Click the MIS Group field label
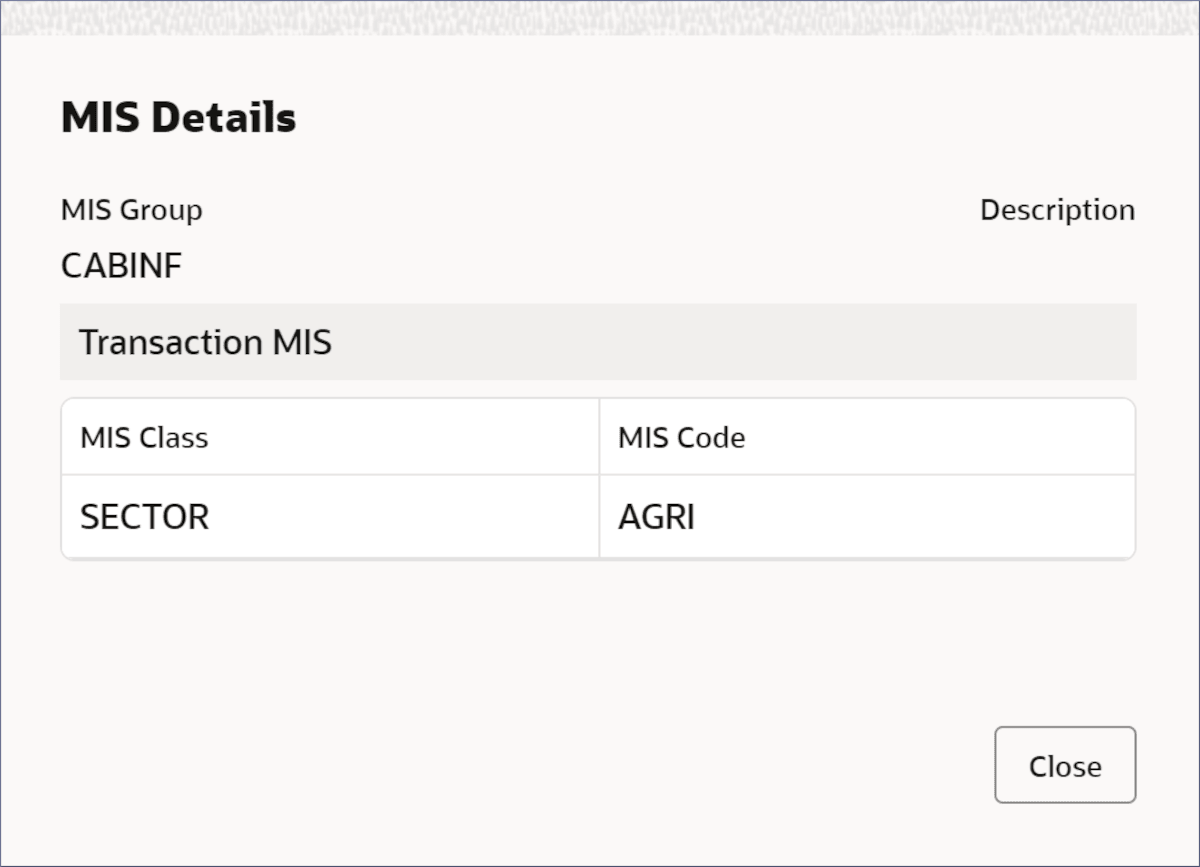 point(131,210)
